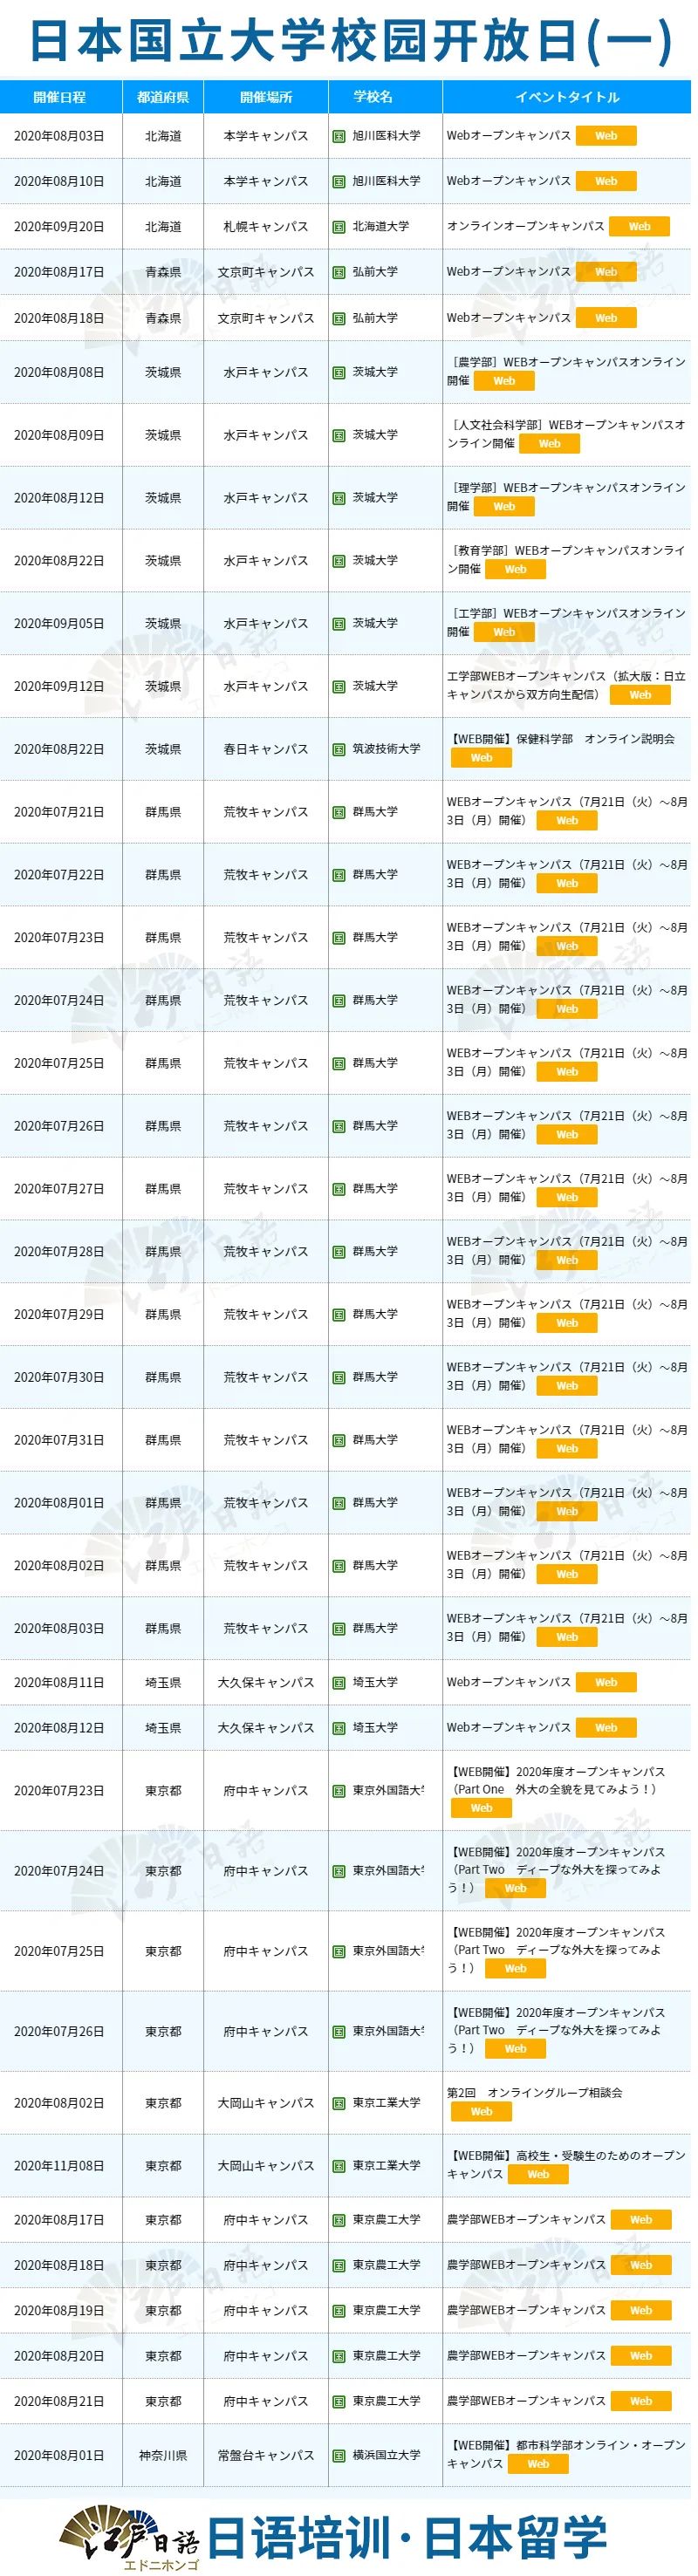Click the 開催日程 column header

[x=60, y=98]
